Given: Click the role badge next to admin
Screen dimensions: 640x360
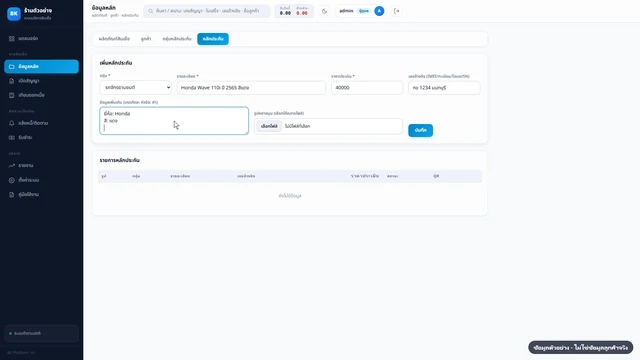Looking at the screenshot, I should click(364, 11).
